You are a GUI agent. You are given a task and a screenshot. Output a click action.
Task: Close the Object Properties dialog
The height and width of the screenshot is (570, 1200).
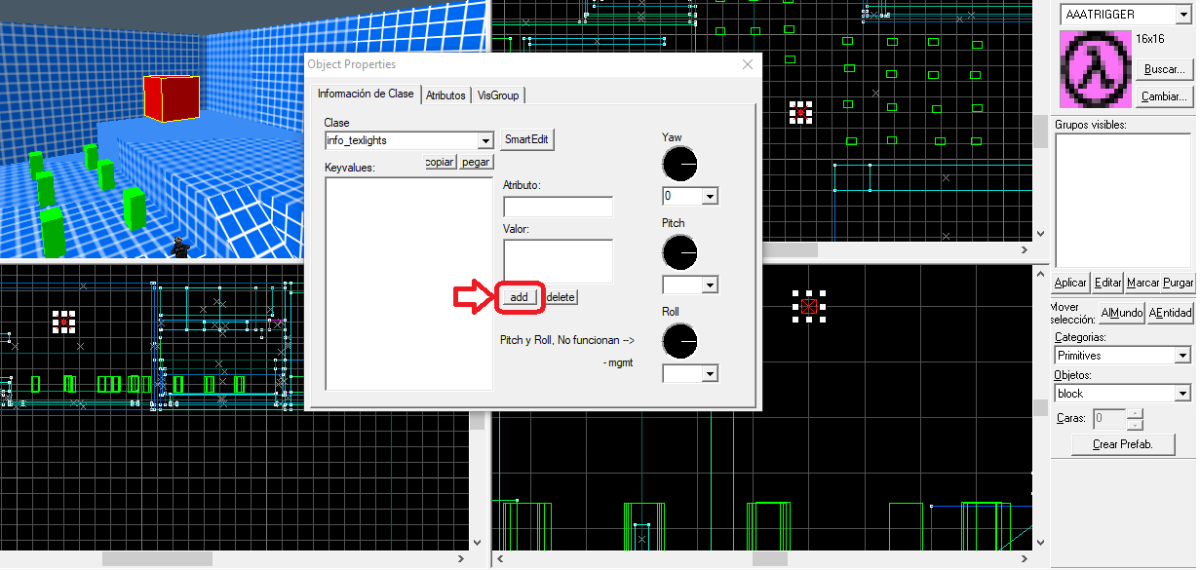[x=746, y=65]
